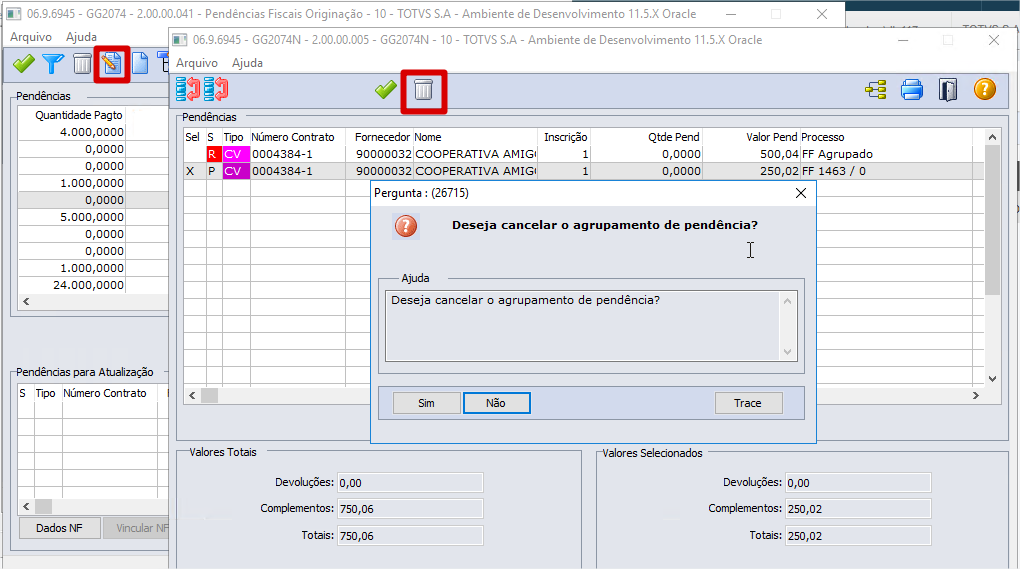
Task: Click the green checkmark in GG2074N toolbar
Action: pyautogui.click(x=386, y=90)
